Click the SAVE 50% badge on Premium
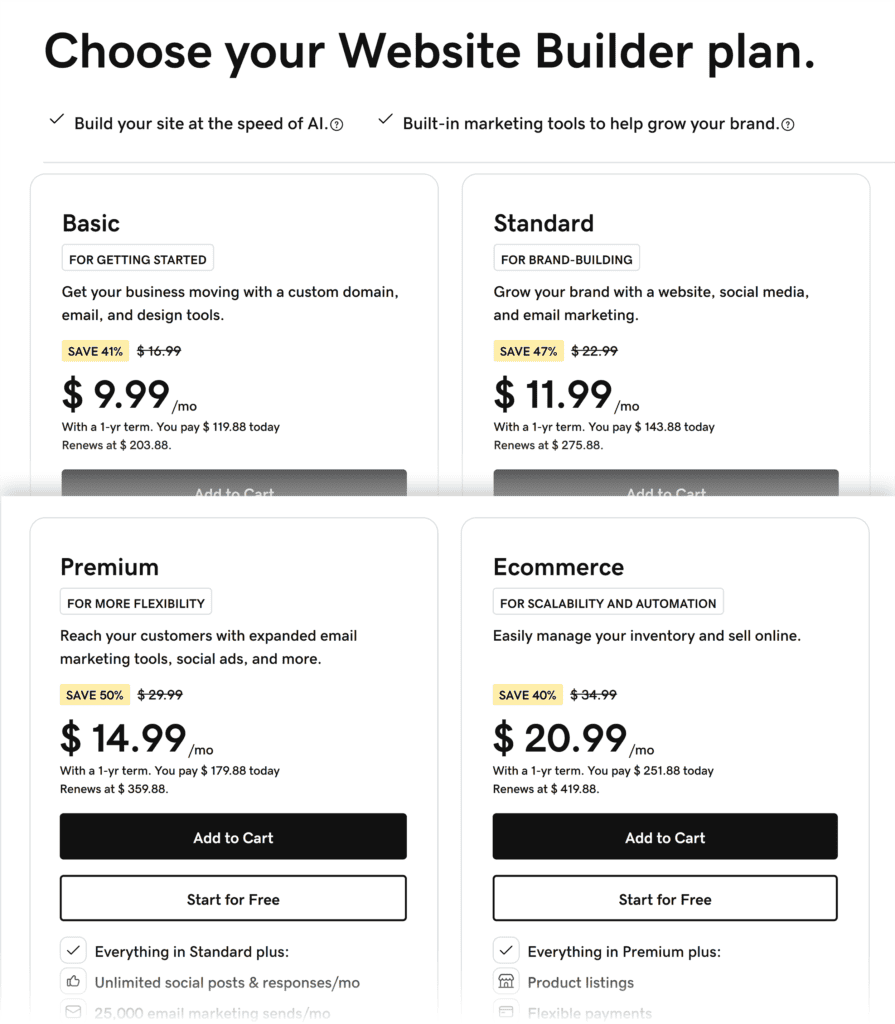Viewport: 895px width, 1024px height. (x=96, y=695)
